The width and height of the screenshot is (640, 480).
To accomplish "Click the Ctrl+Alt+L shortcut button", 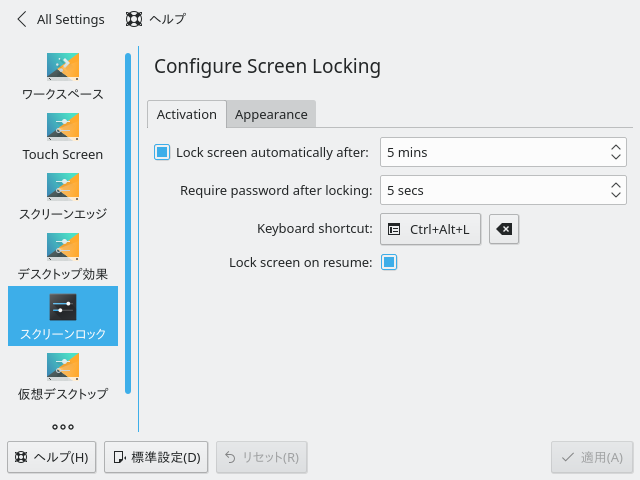I will click(x=430, y=229).
